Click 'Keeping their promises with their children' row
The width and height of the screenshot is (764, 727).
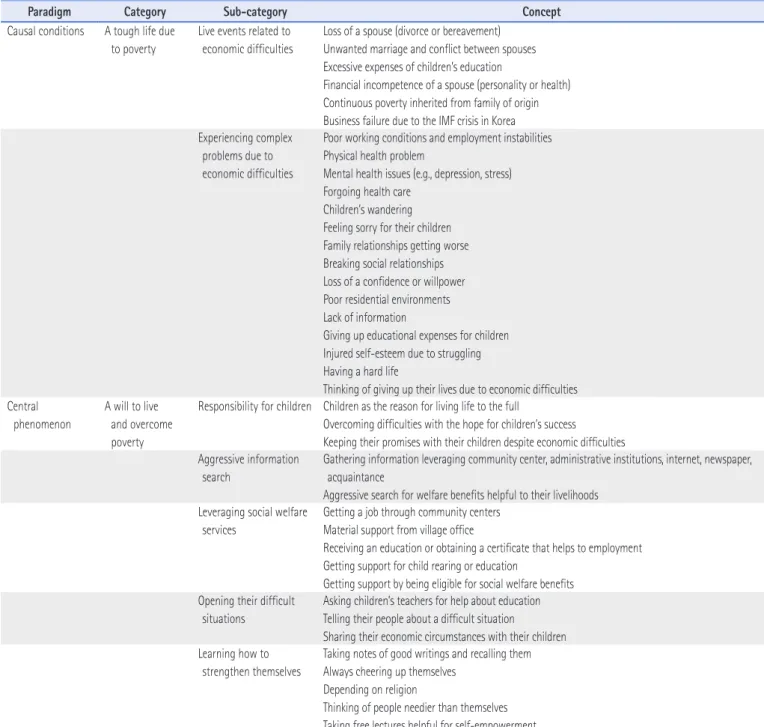pyautogui.click(x=474, y=442)
